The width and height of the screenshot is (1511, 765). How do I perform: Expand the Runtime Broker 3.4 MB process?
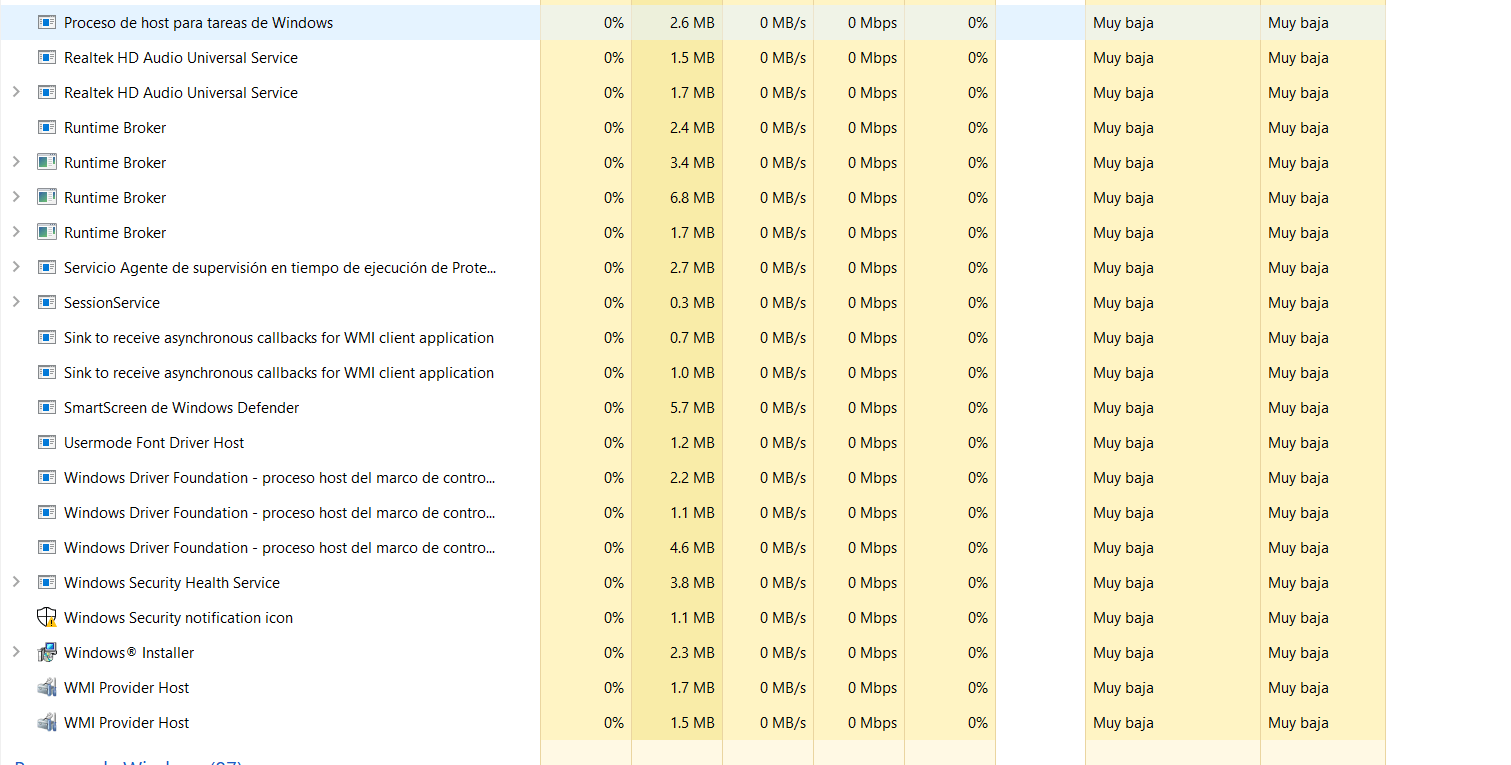(15, 162)
